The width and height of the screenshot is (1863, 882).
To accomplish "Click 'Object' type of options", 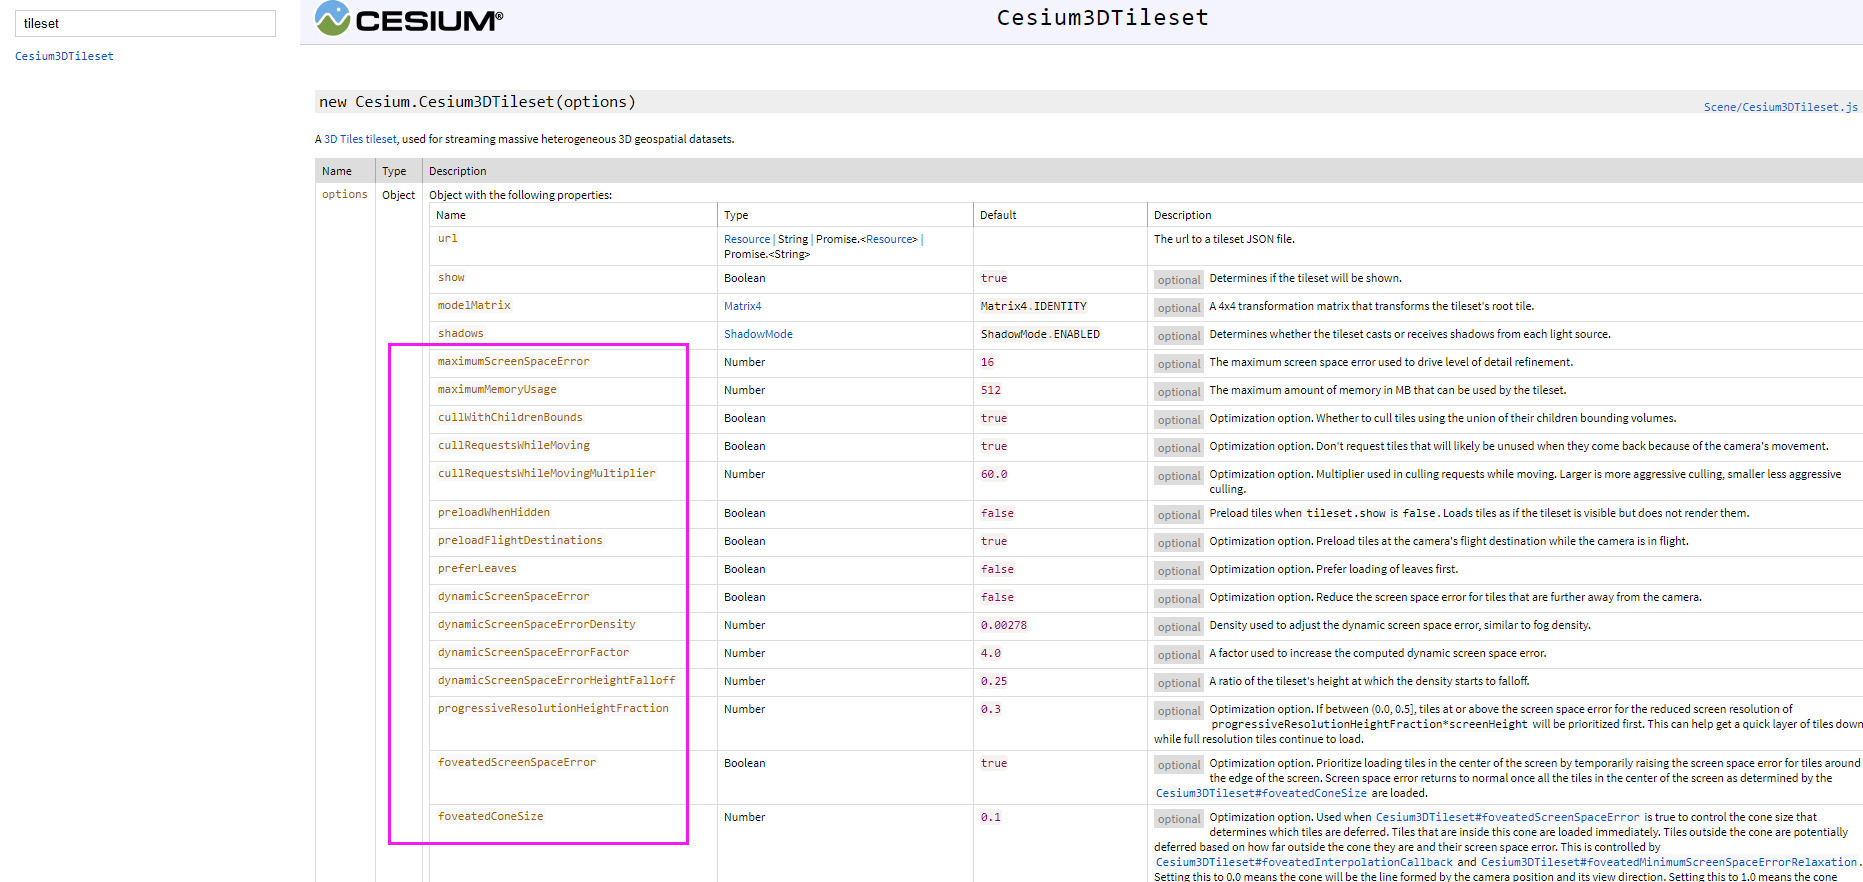I will [x=398, y=195].
